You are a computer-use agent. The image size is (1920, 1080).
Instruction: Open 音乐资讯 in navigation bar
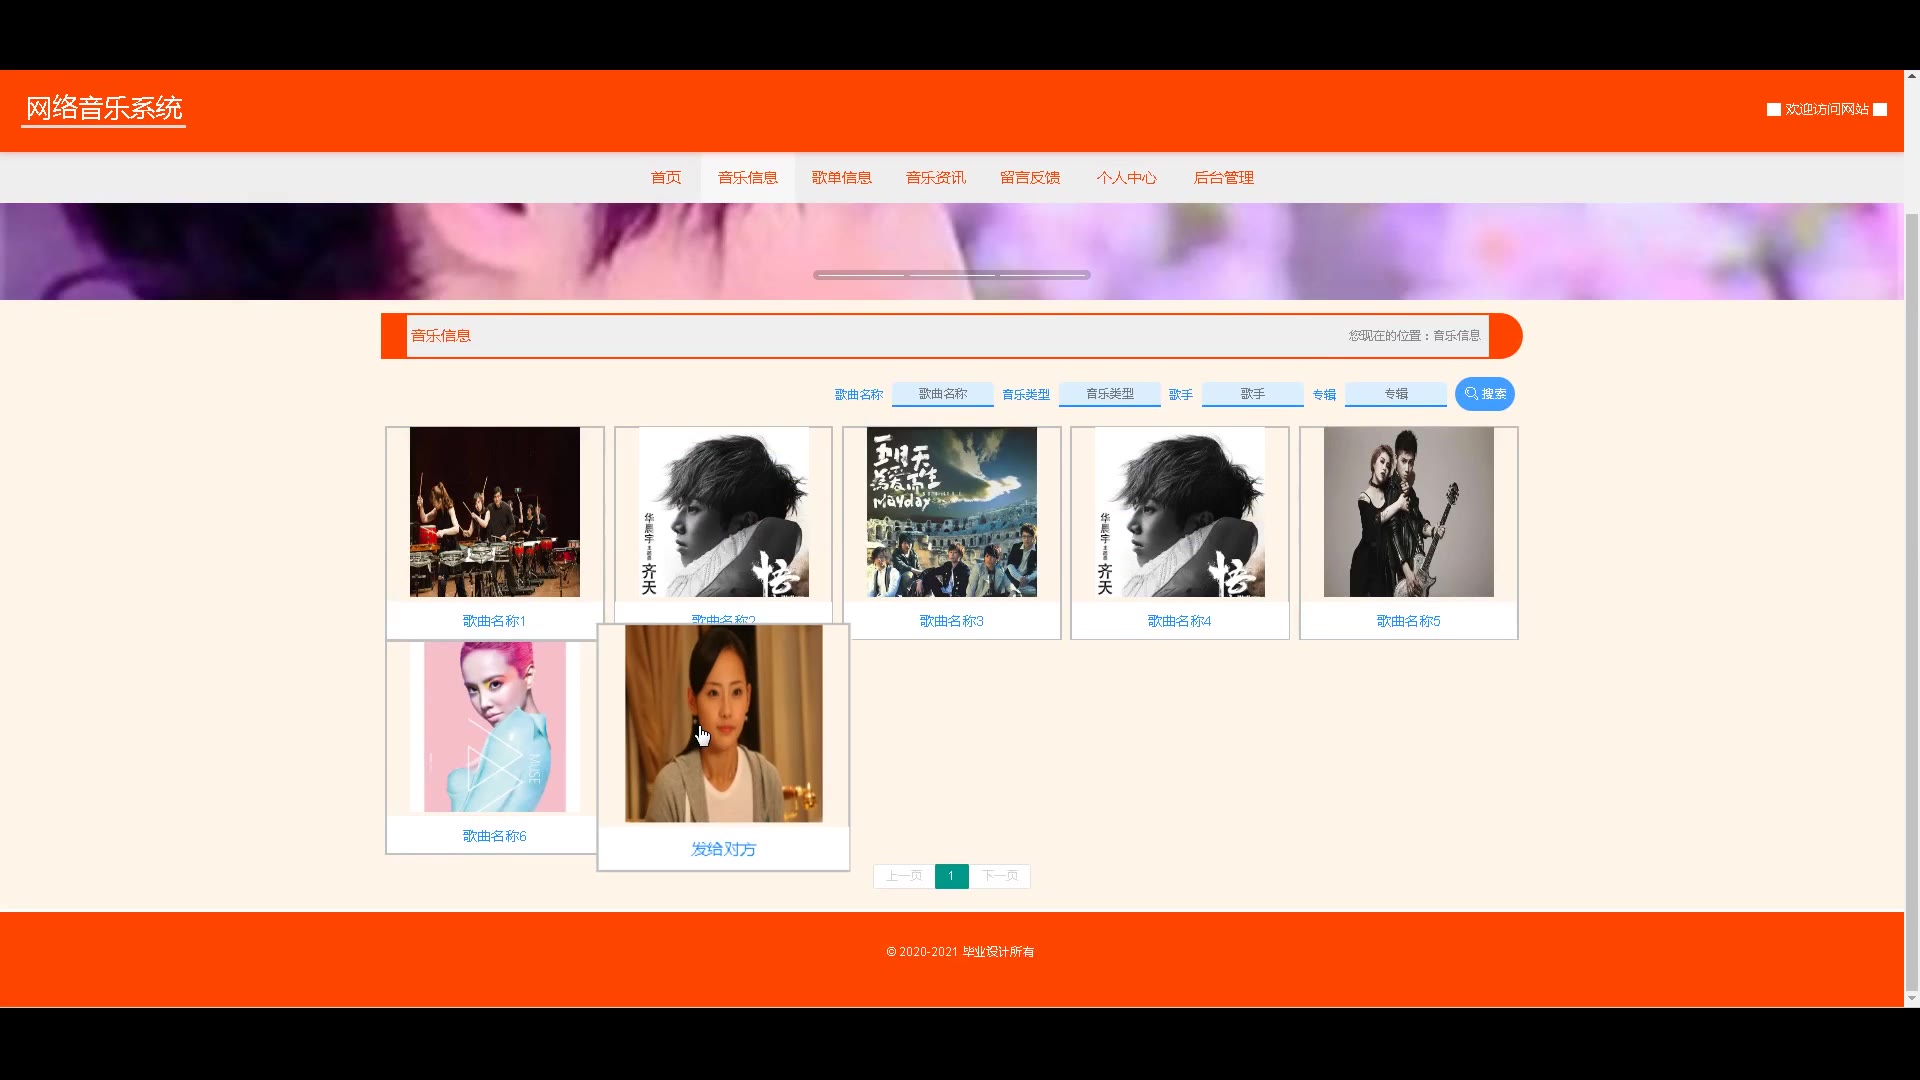pos(935,178)
